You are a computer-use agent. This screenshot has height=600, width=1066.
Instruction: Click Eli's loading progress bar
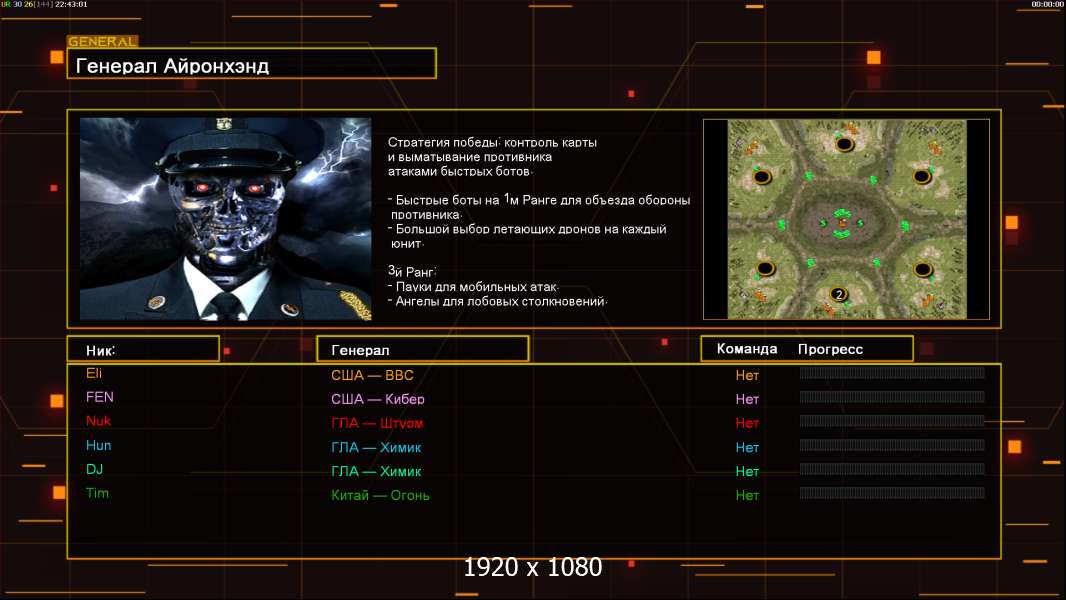pos(892,372)
